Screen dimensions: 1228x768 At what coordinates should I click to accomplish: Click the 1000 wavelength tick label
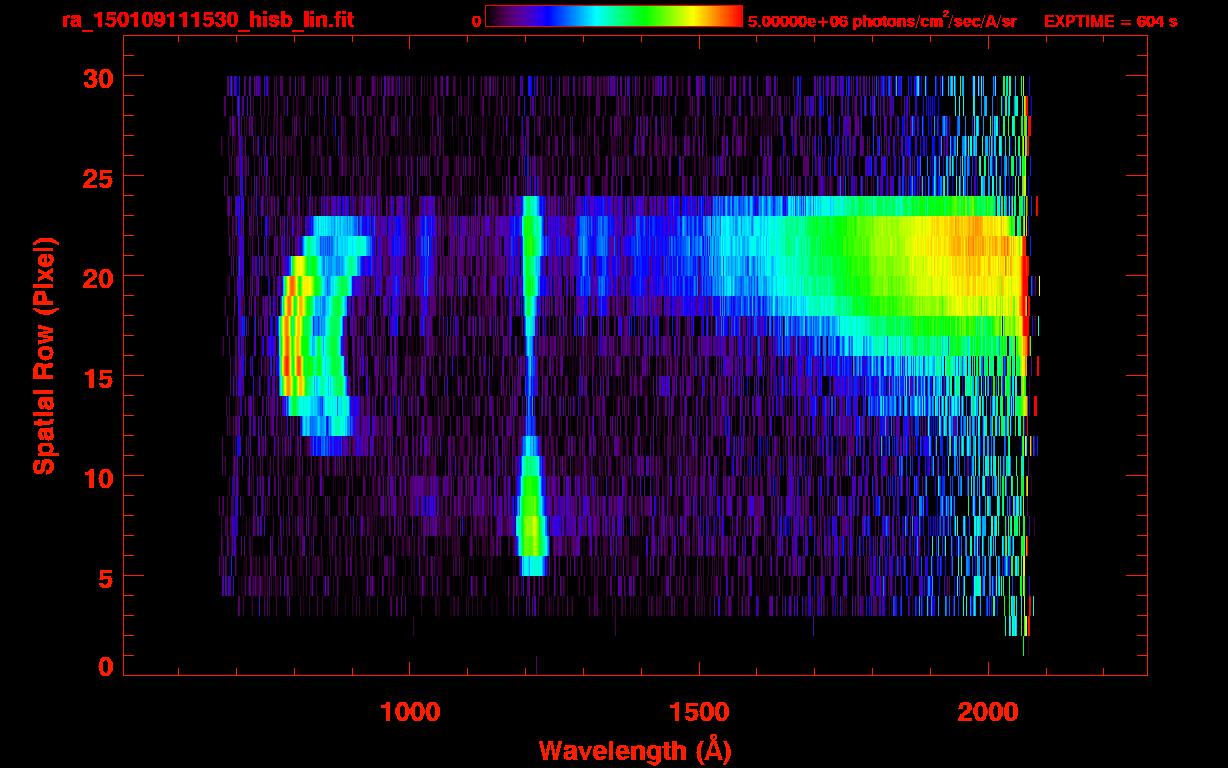coord(410,712)
